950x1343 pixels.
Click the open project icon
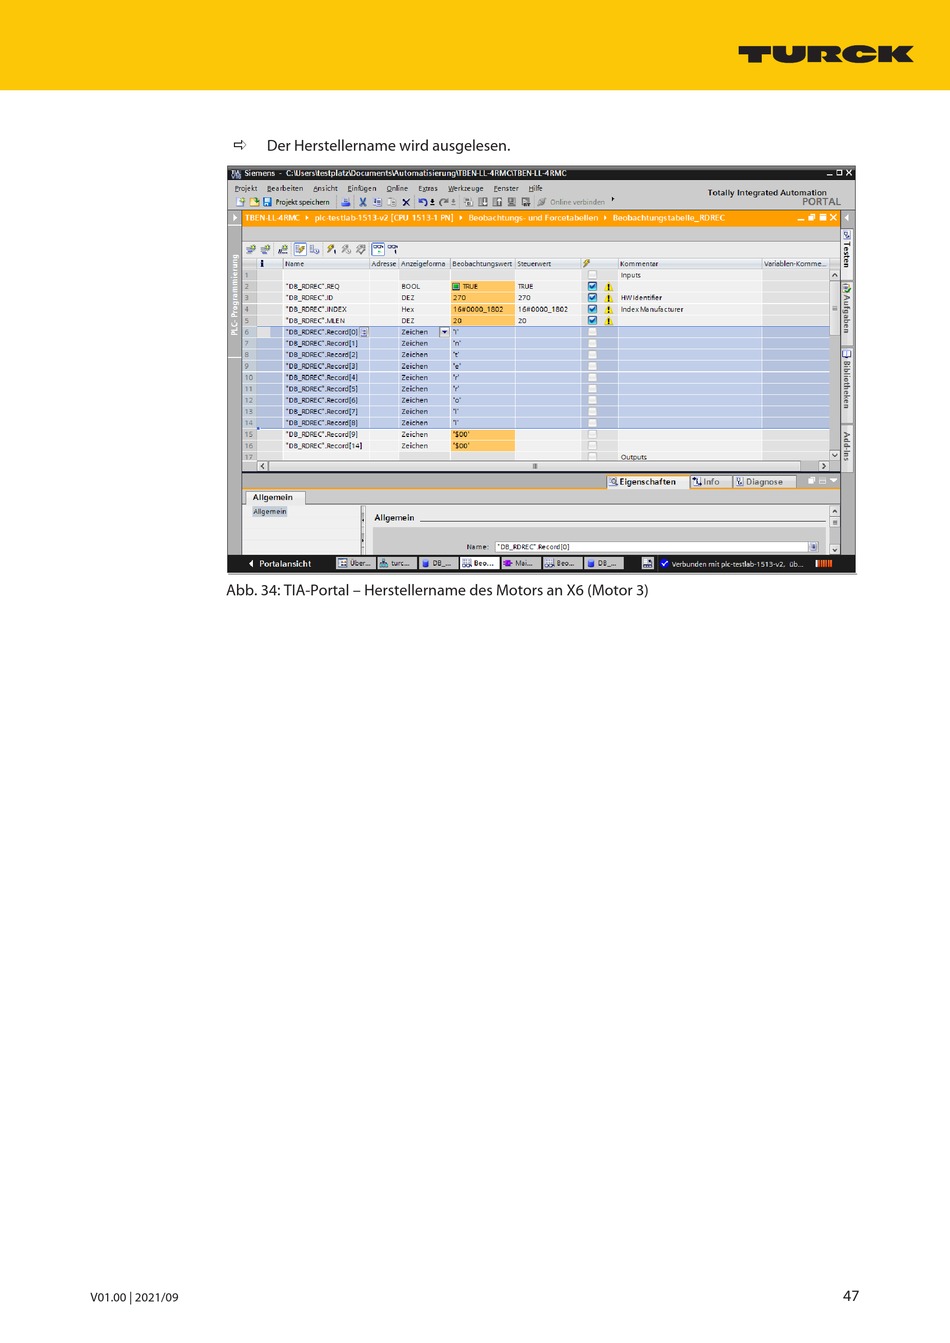coord(254,202)
